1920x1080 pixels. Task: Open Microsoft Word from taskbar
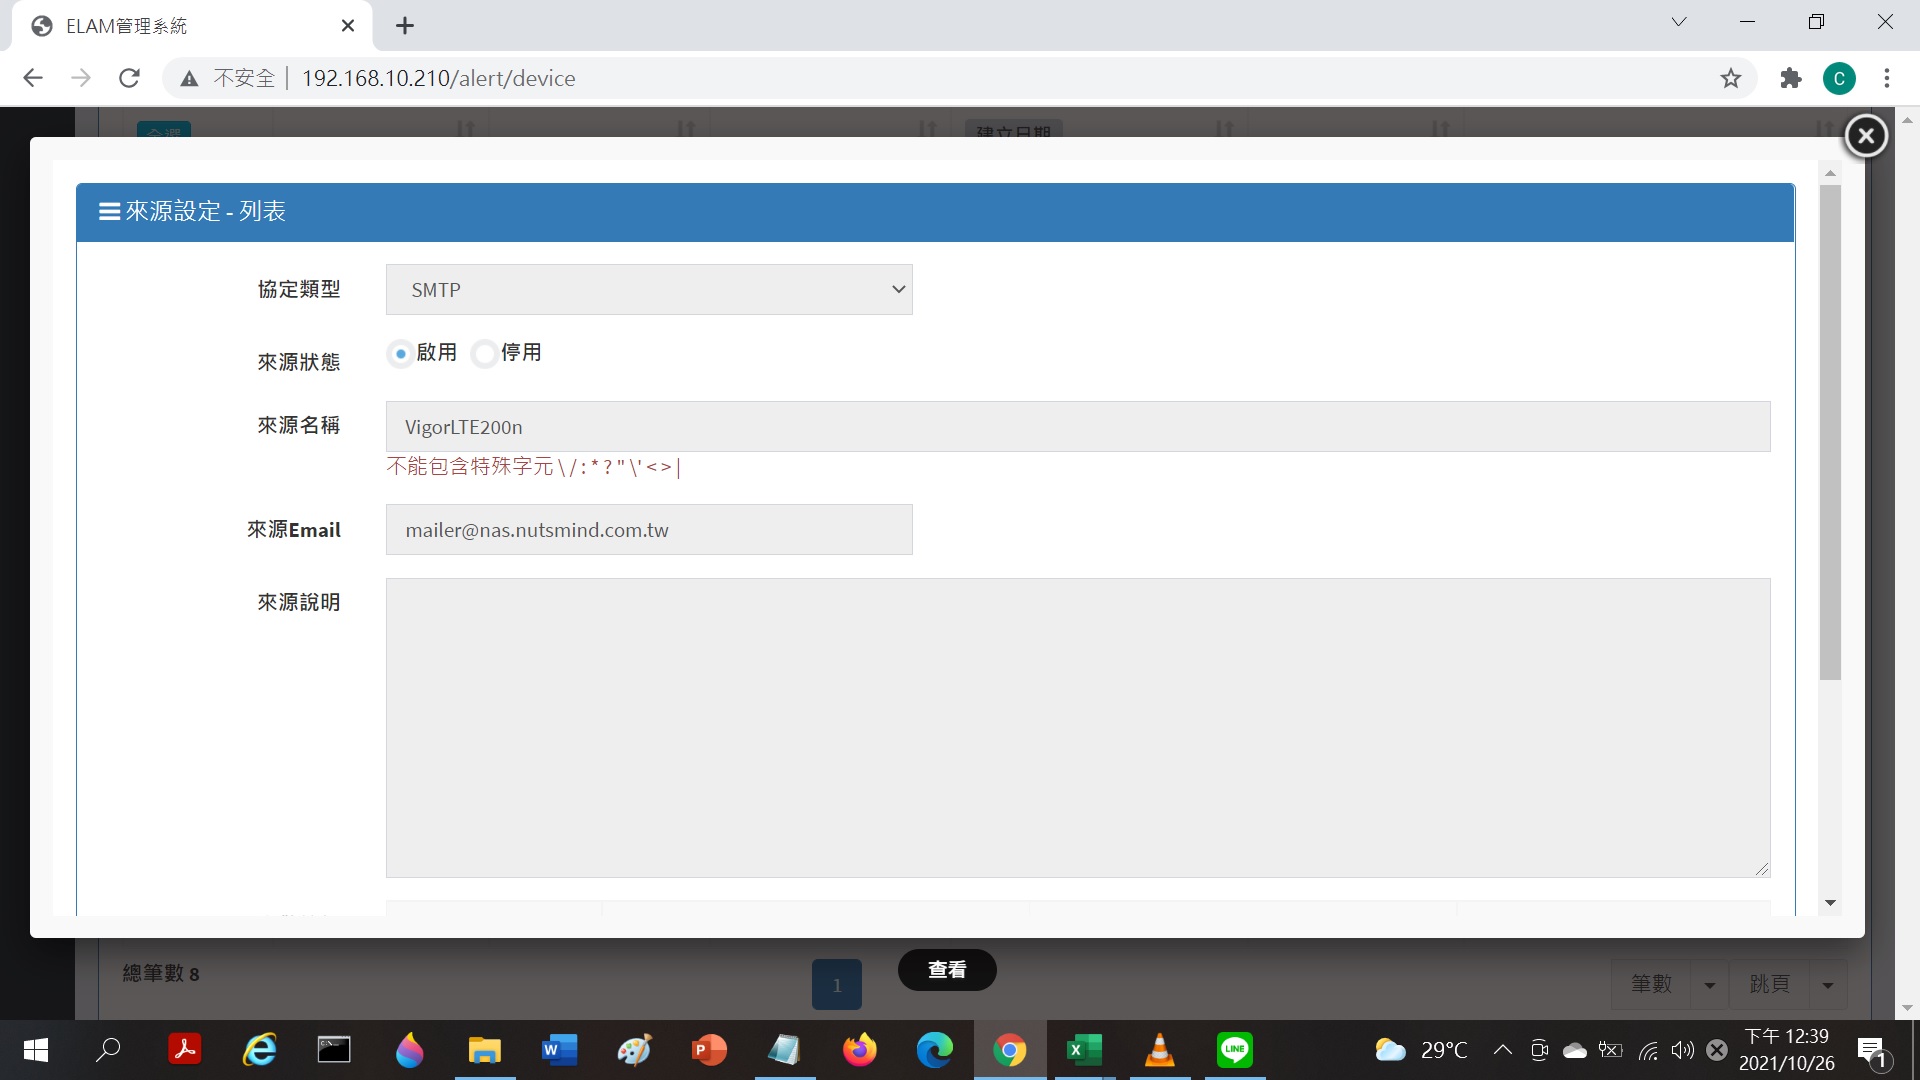559,1050
